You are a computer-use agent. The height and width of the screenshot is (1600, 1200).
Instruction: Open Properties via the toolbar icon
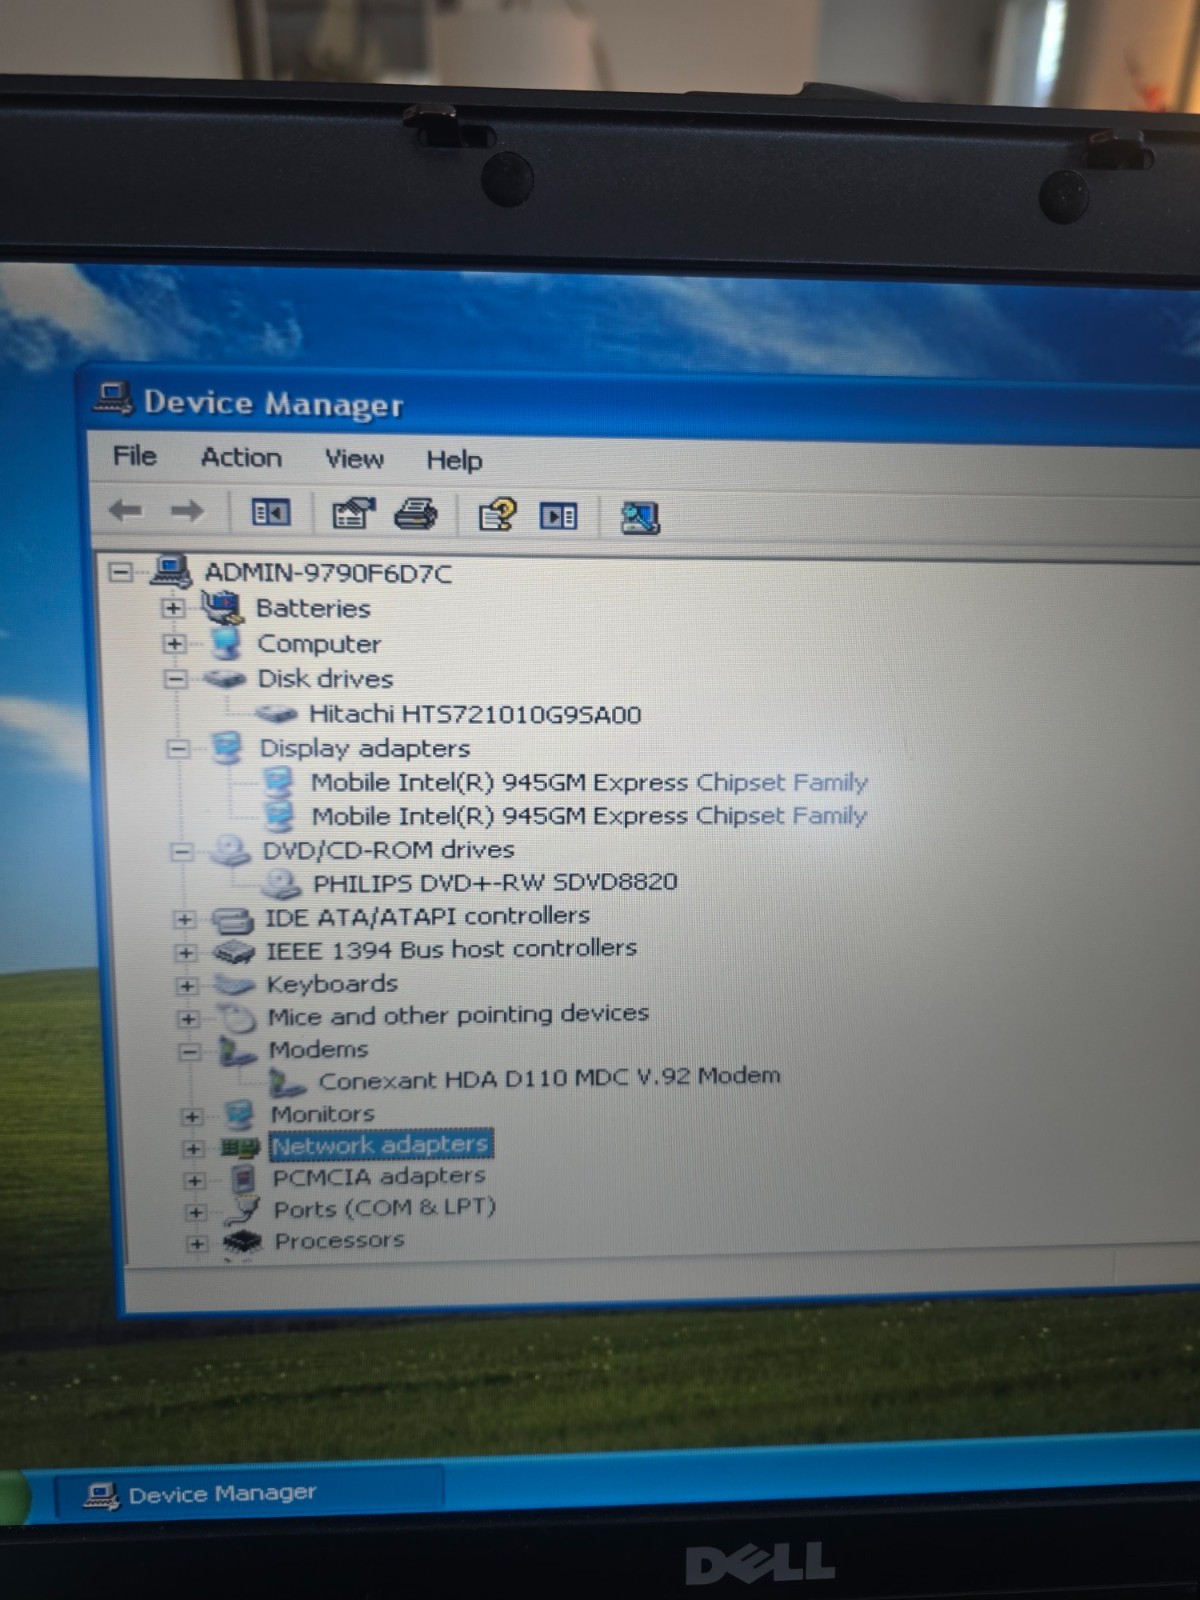pos(353,514)
